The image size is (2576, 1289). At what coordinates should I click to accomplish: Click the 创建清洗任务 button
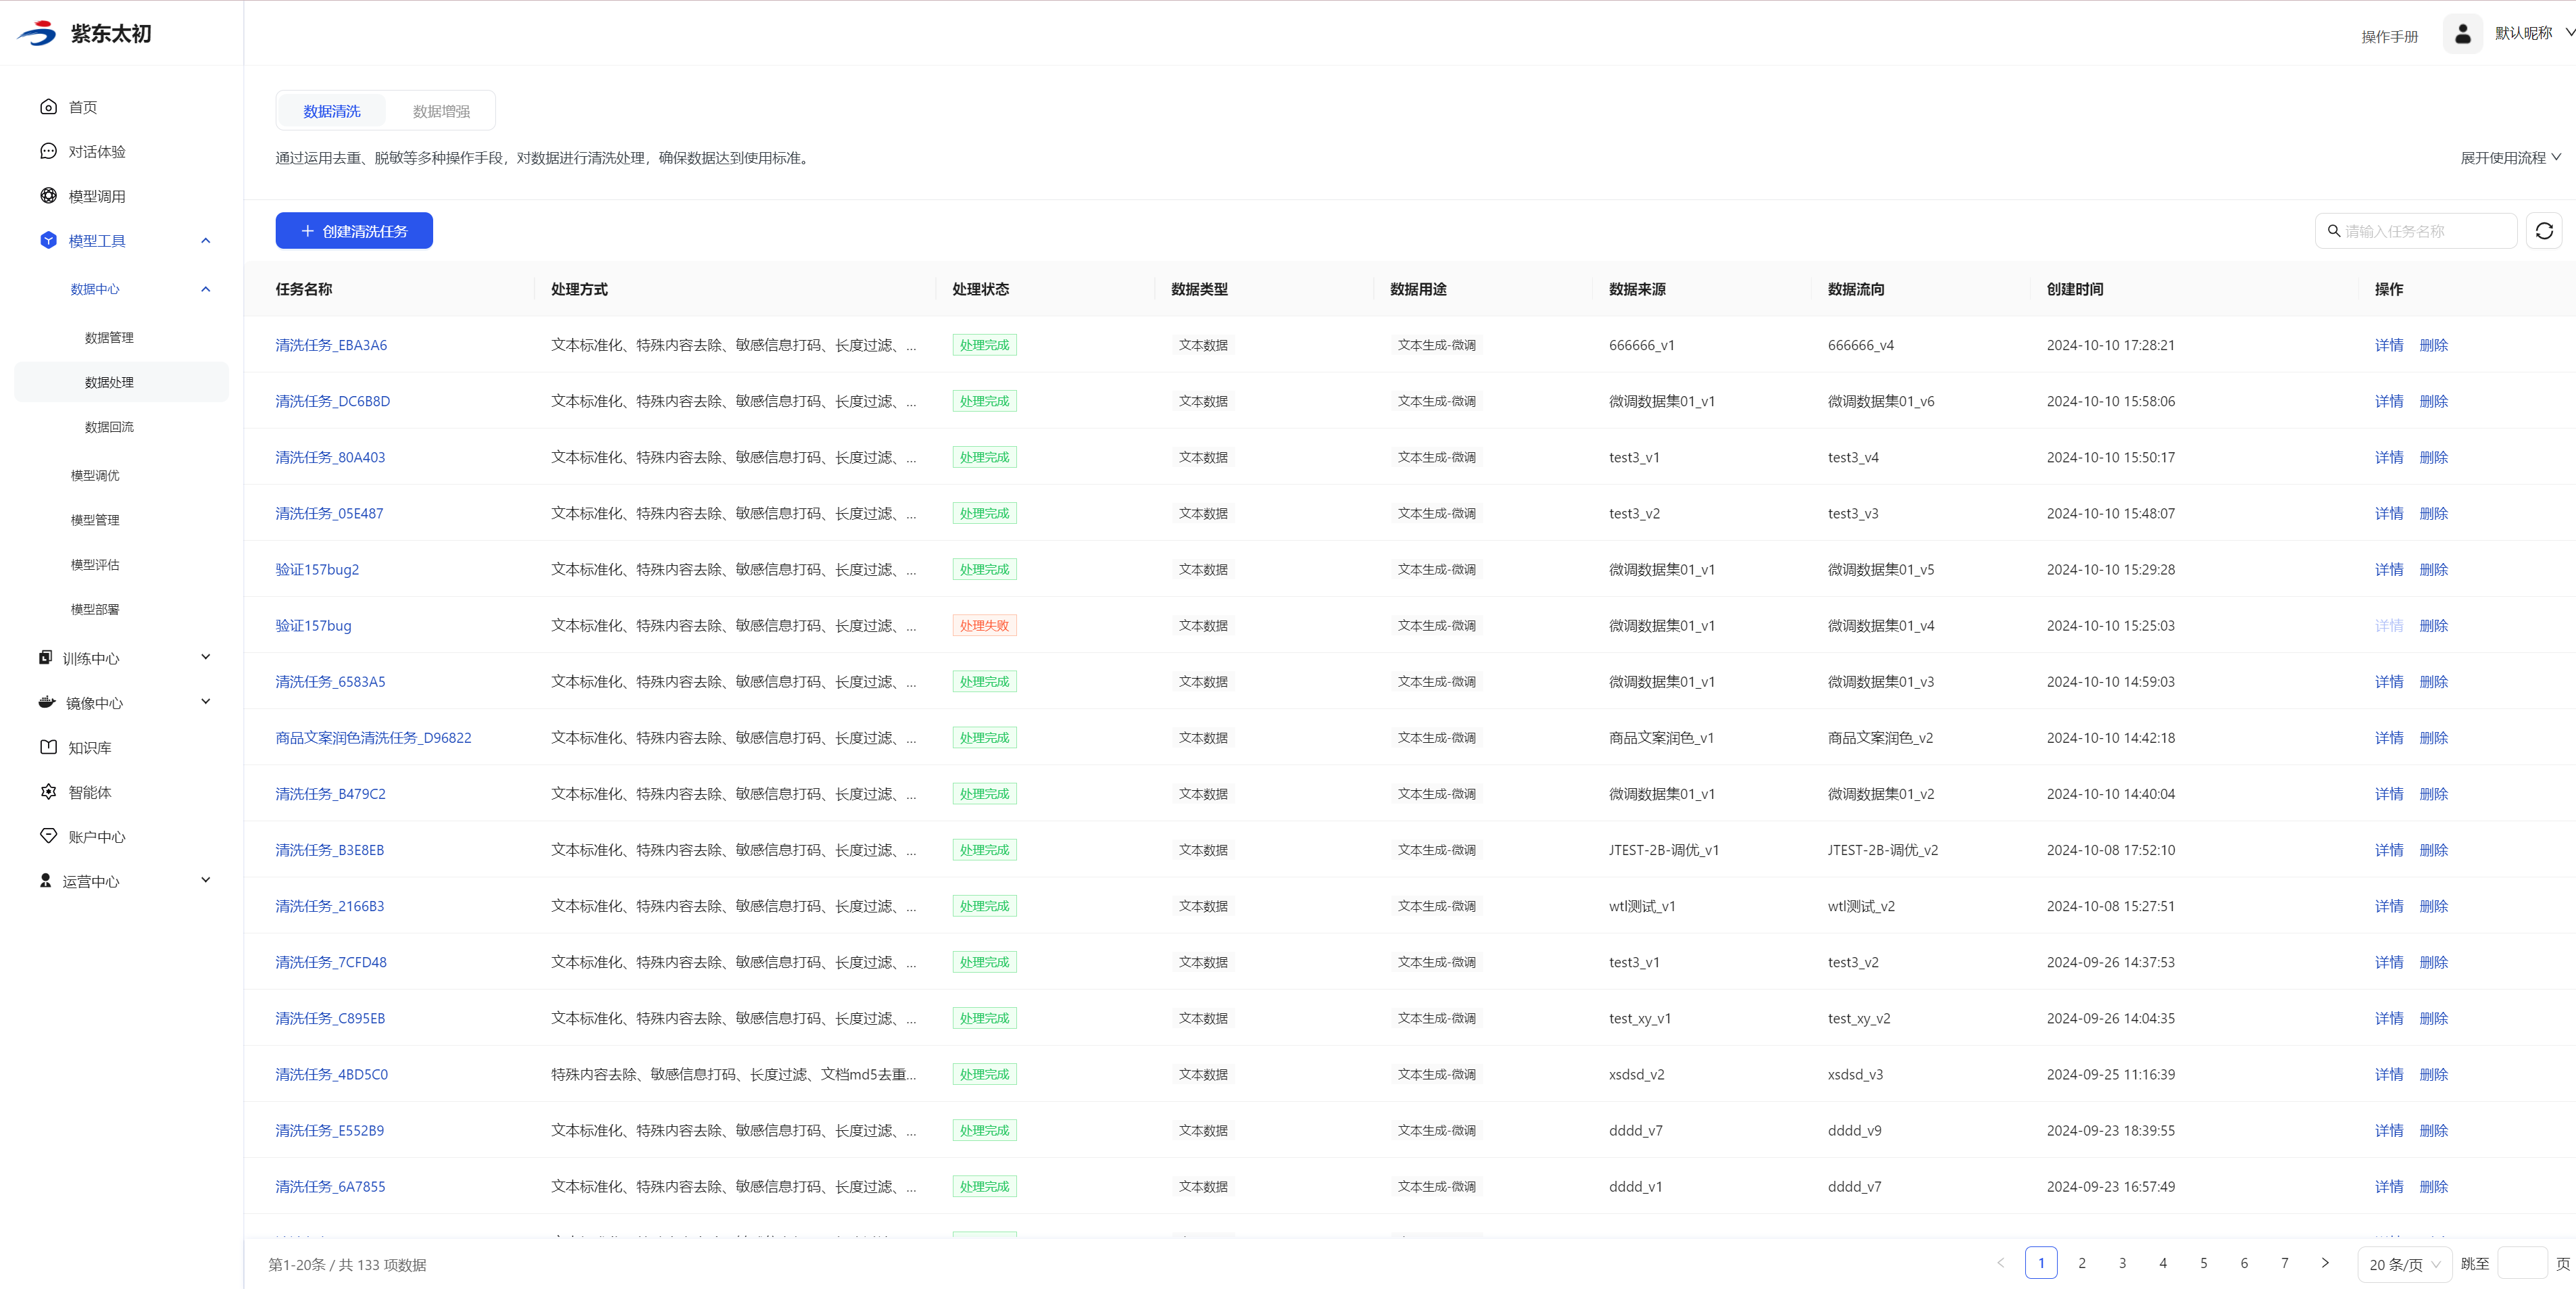354,231
